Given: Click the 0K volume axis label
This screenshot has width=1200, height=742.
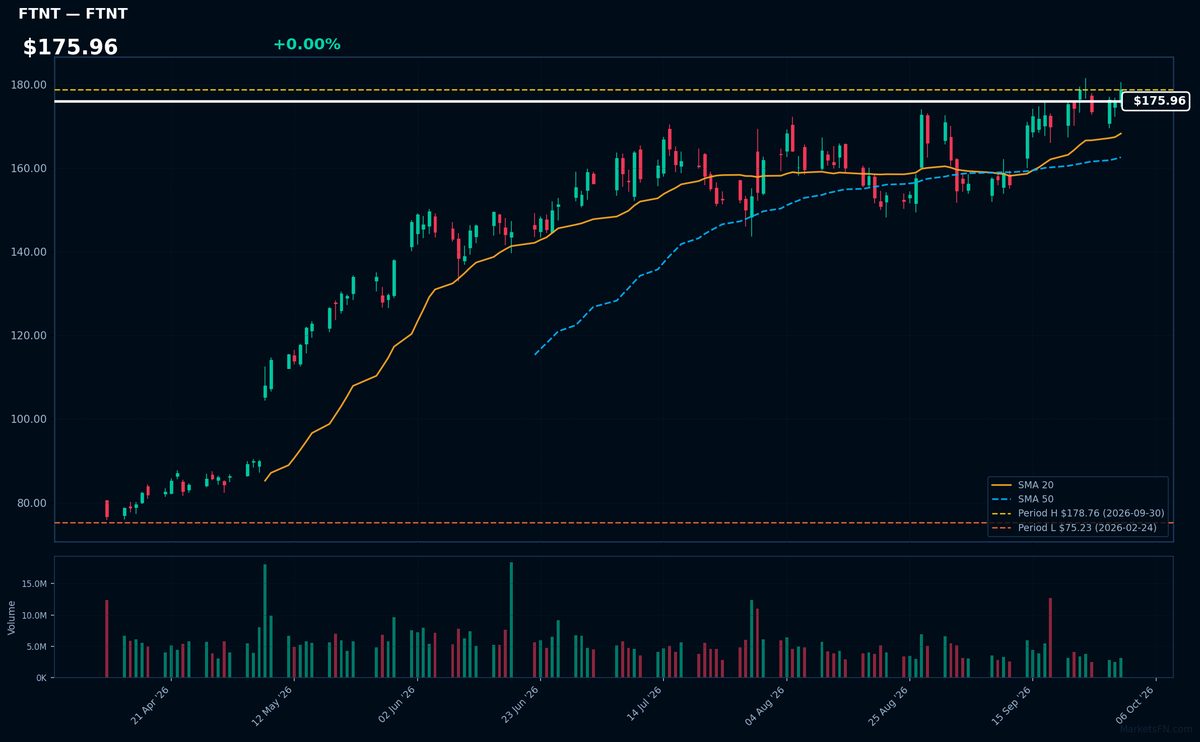Looking at the screenshot, I should click(x=41, y=678).
